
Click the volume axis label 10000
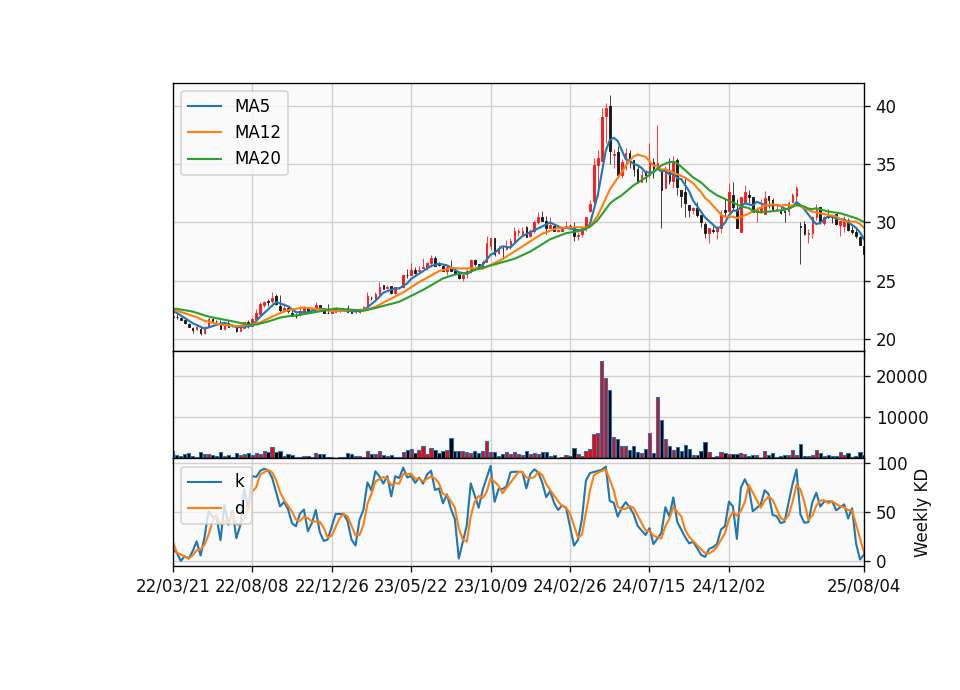click(x=902, y=418)
